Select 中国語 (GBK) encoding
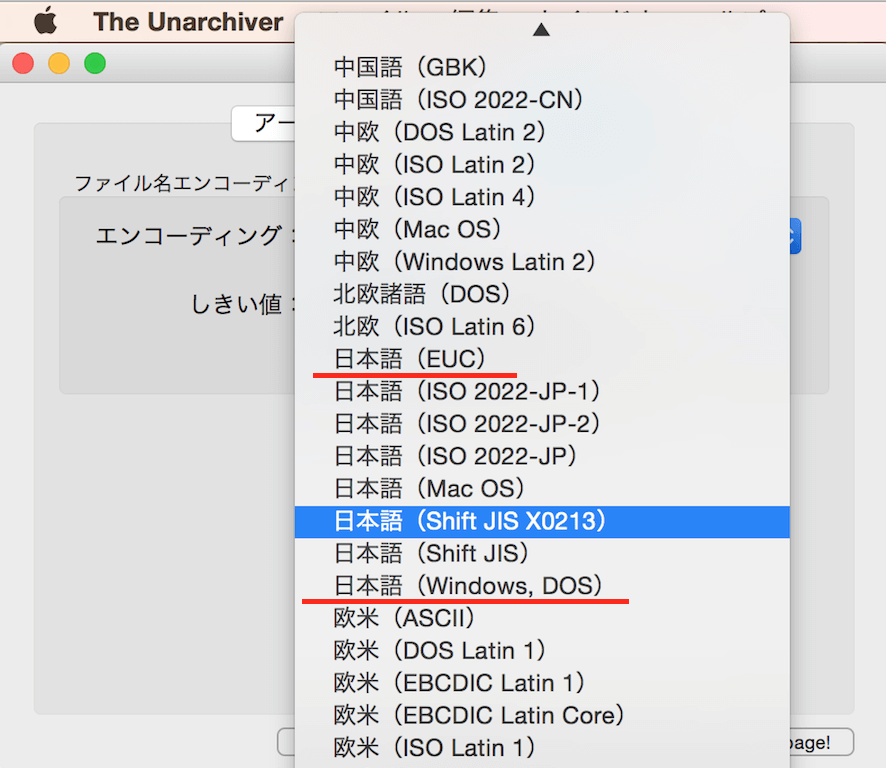The width and height of the screenshot is (886, 768). [542, 67]
